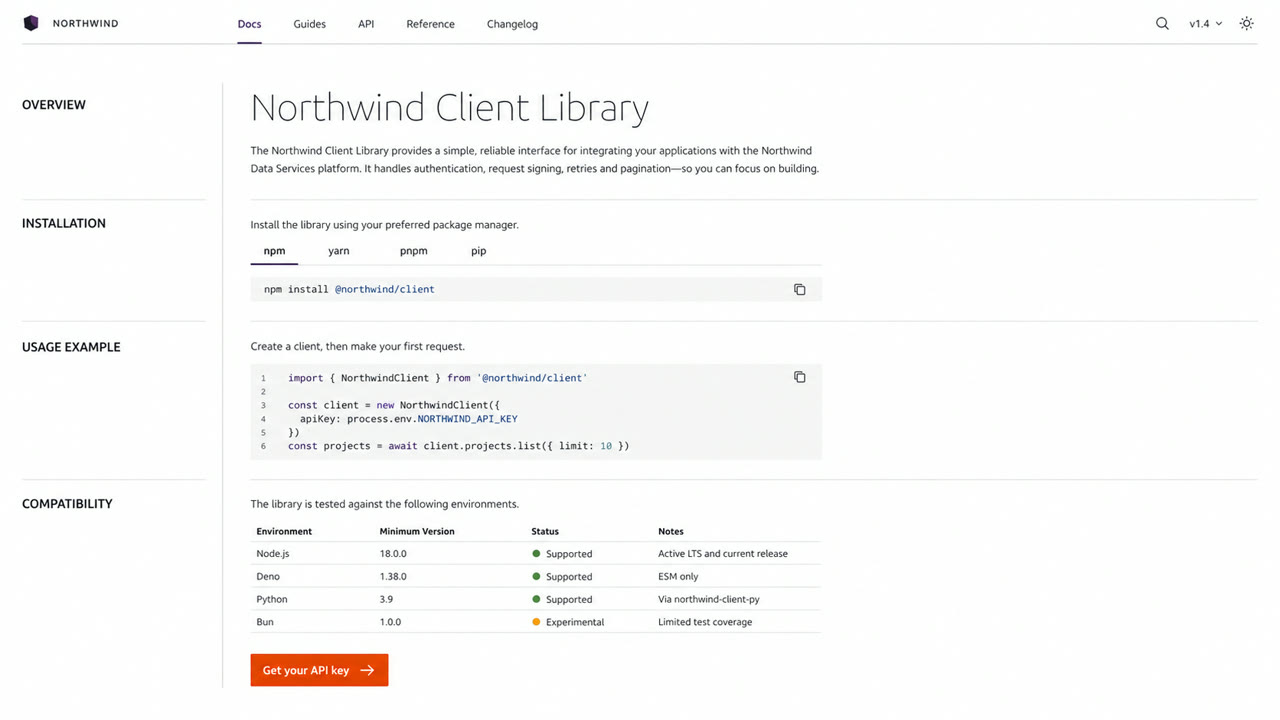
Task: Open the v1.4 version dropdown
Action: (x=1205, y=23)
